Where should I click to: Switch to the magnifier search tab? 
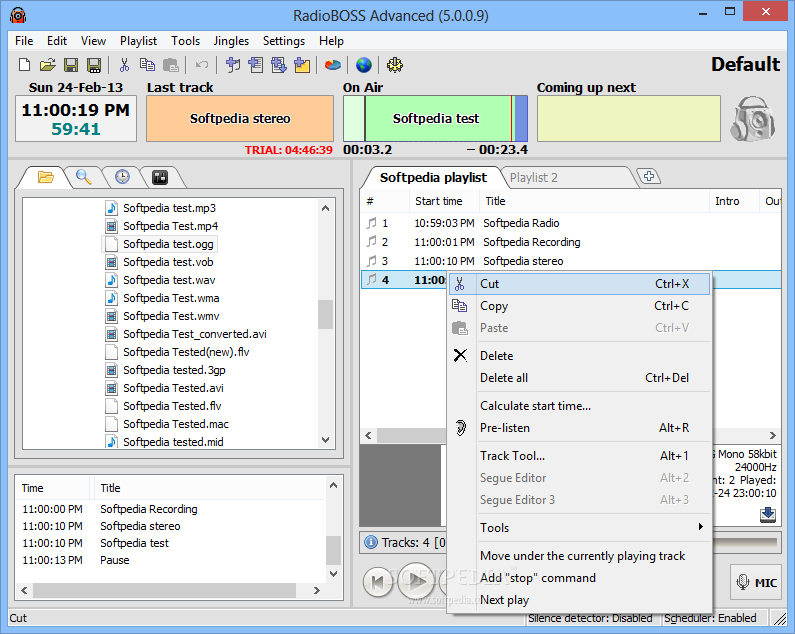[84, 177]
